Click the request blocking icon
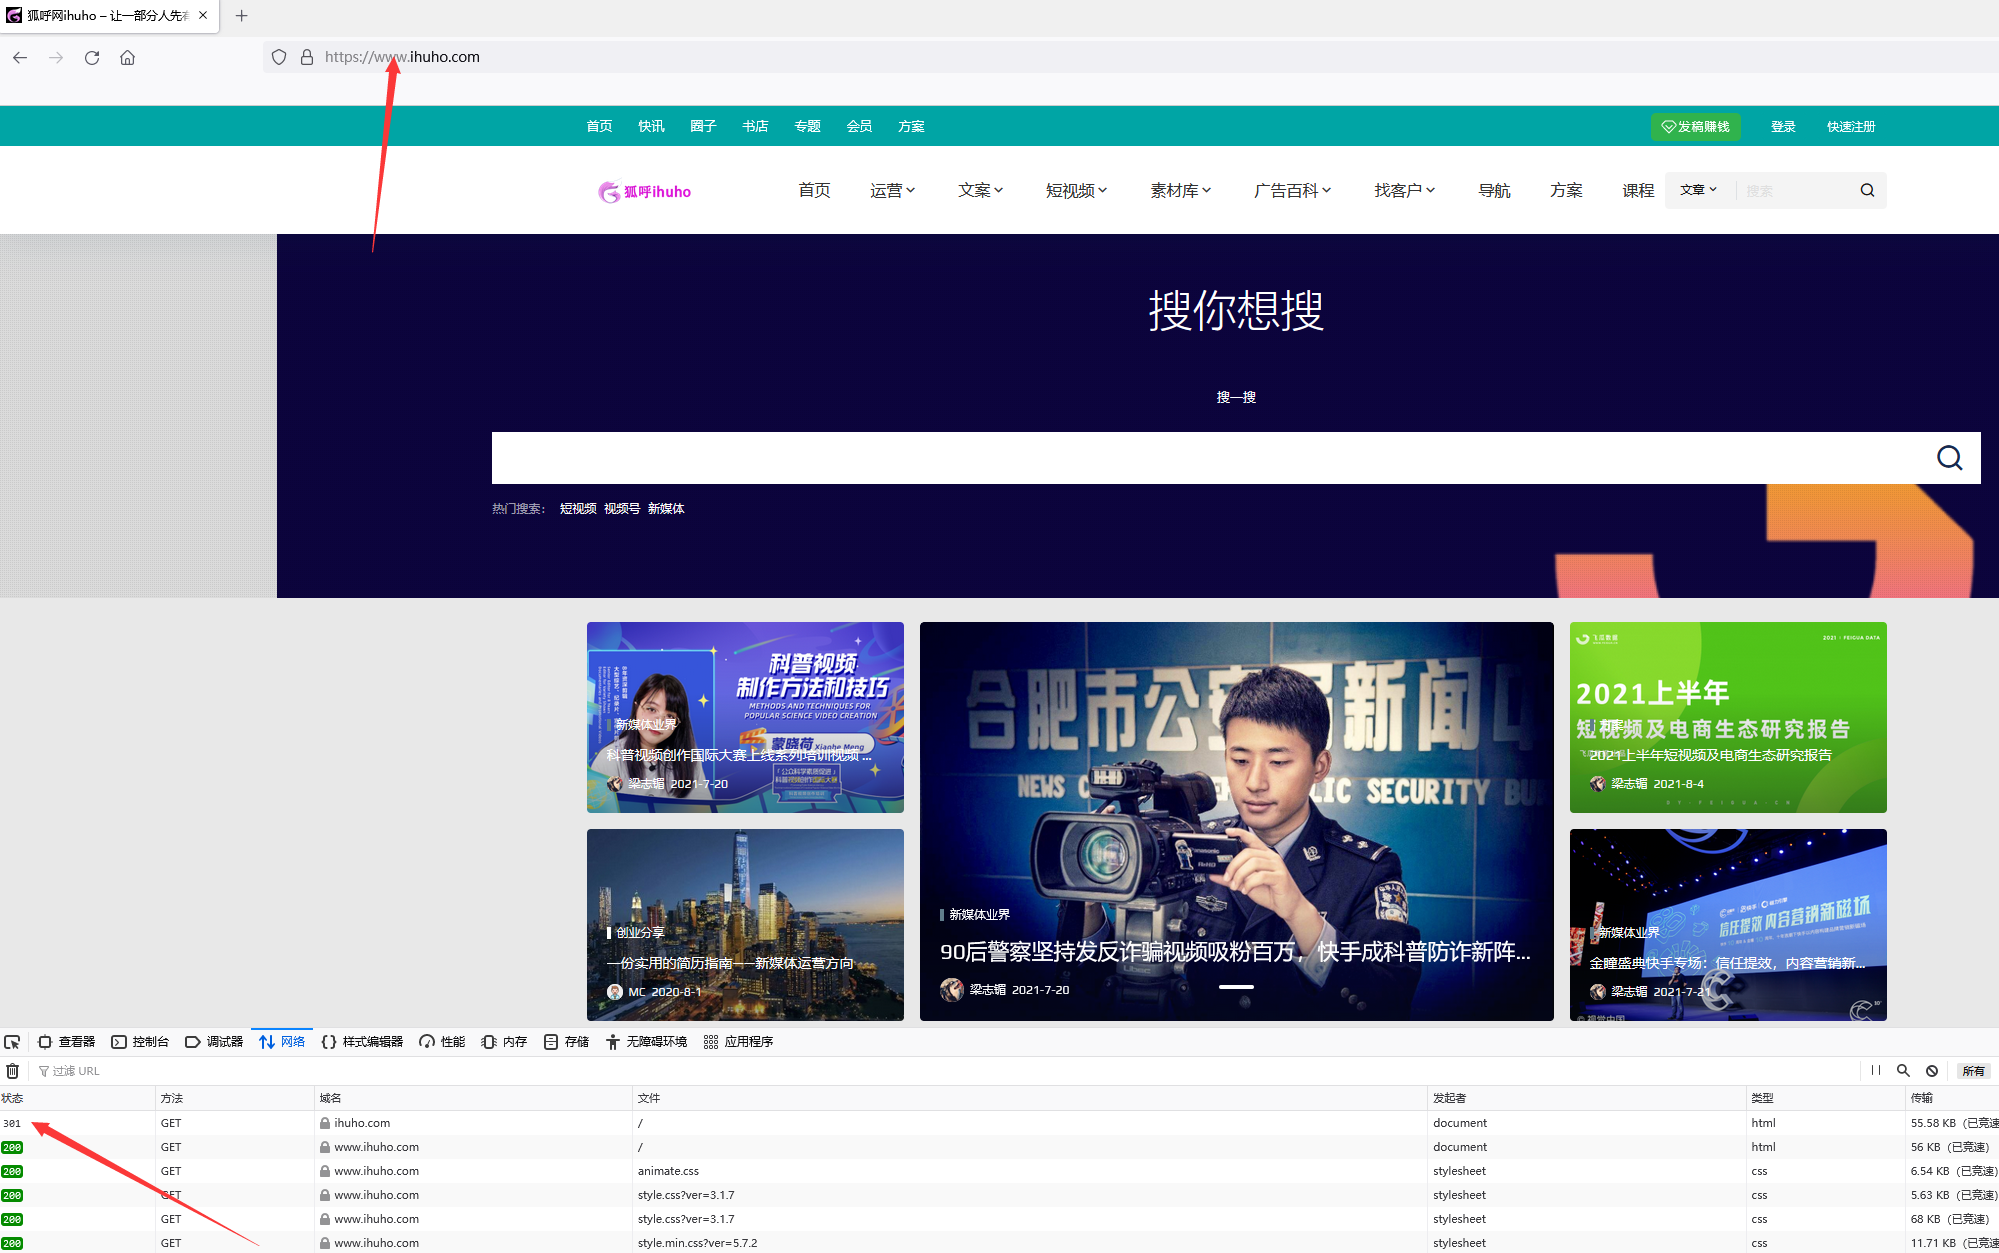 pos(1932,1071)
